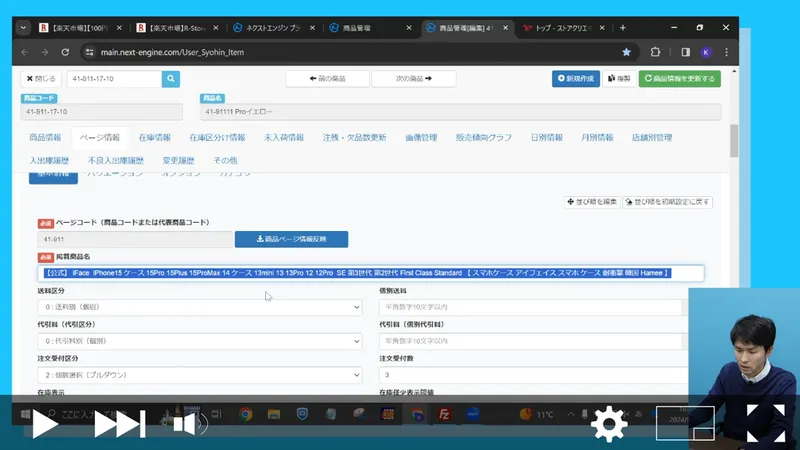Screen dimensions: 800x450
Task: Click browser back arrow
Action: [24, 52]
